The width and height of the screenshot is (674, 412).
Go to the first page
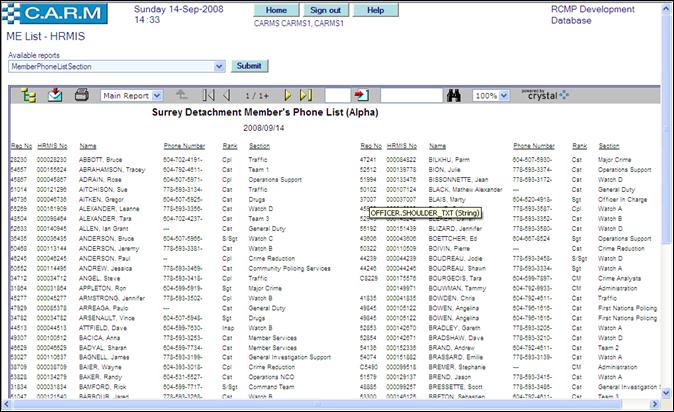click(210, 95)
